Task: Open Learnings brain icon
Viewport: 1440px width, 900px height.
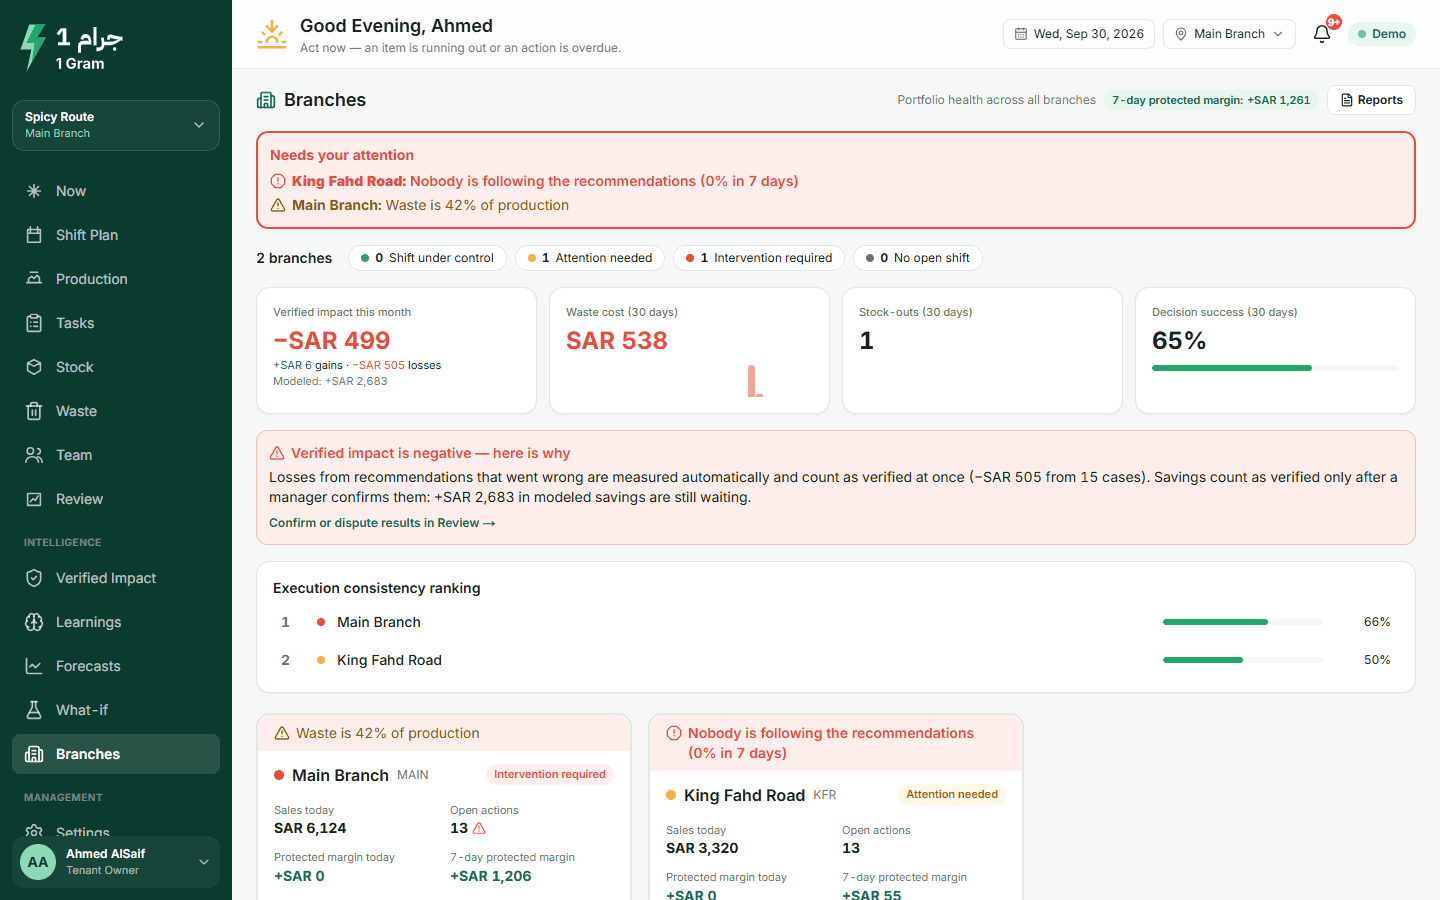Action: tap(34, 622)
